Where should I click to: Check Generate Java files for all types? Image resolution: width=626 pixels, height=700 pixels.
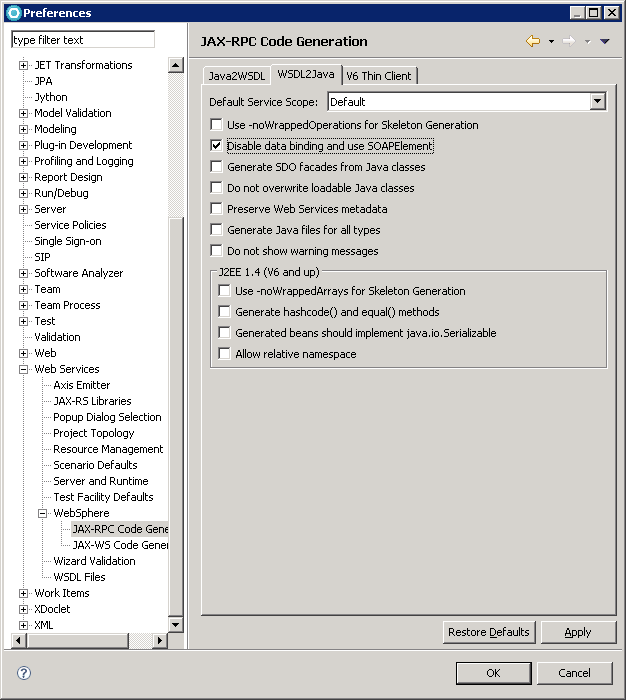click(216, 229)
